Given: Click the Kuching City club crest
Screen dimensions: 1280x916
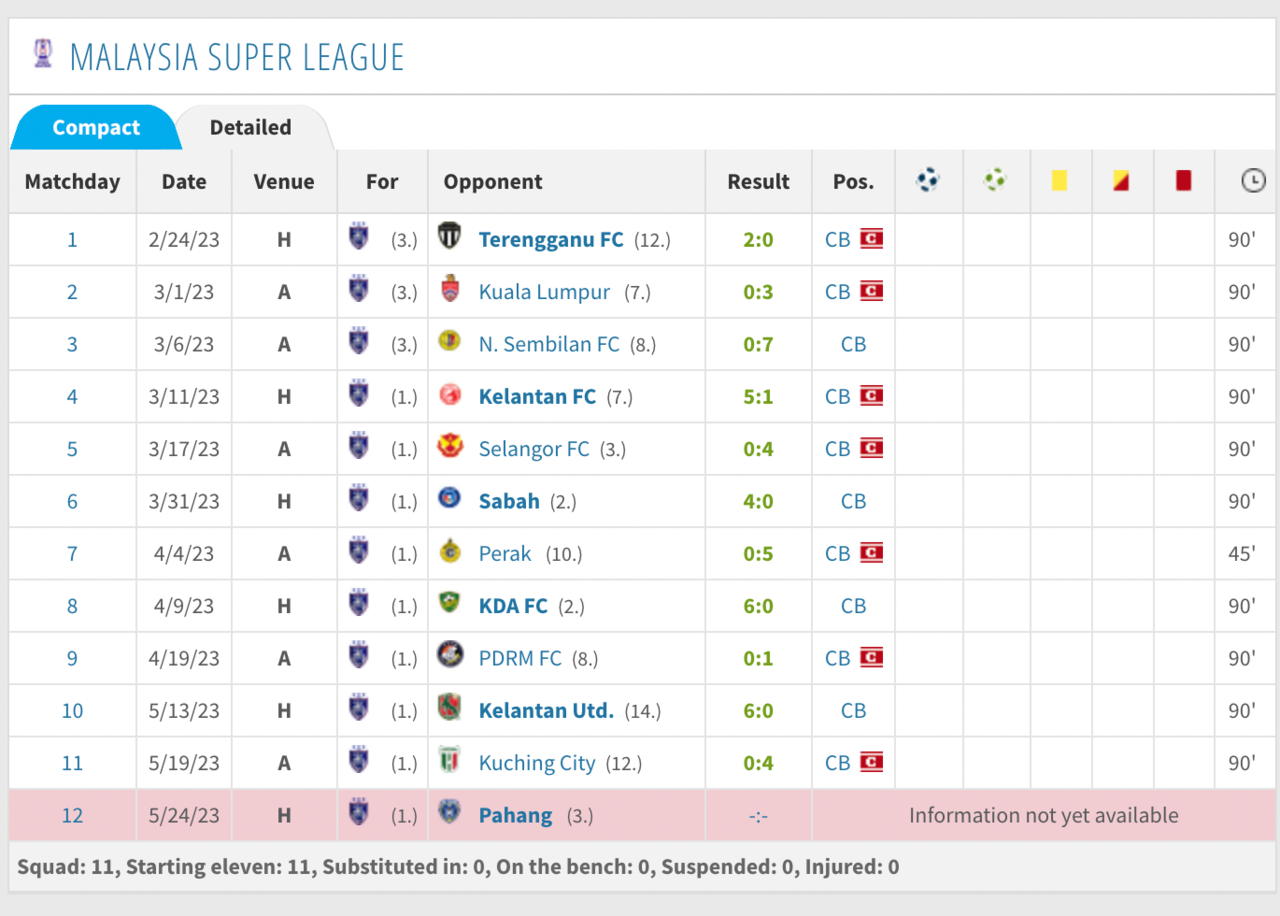Looking at the screenshot, I should click(x=450, y=761).
